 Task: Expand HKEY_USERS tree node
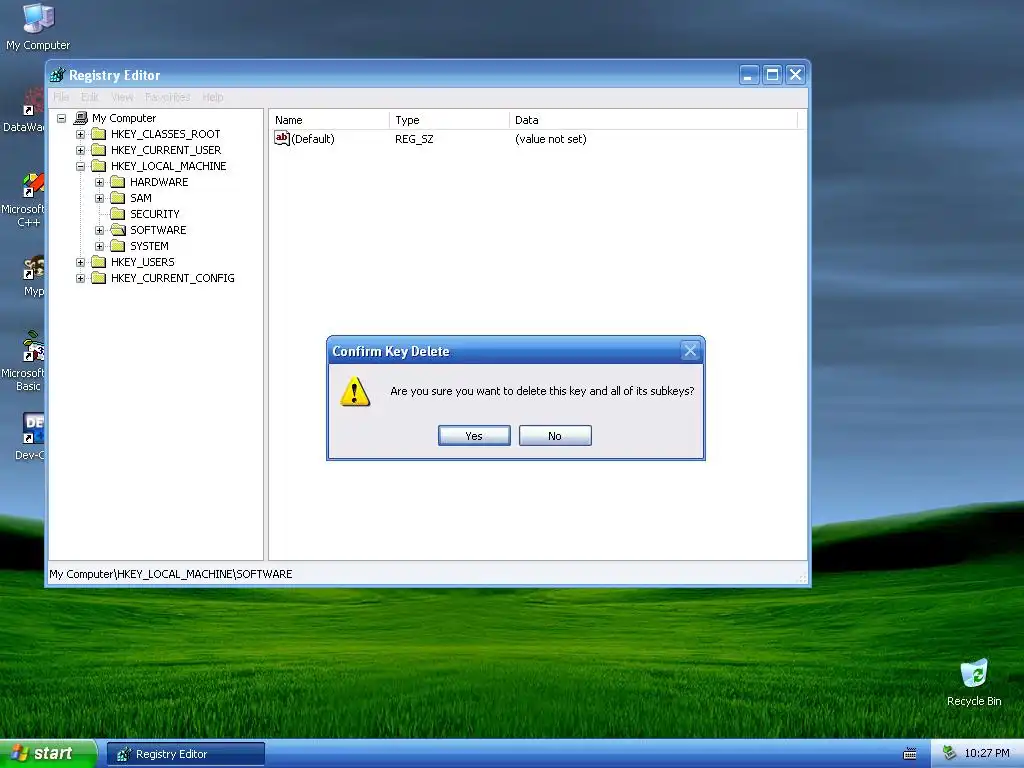[x=80, y=263]
